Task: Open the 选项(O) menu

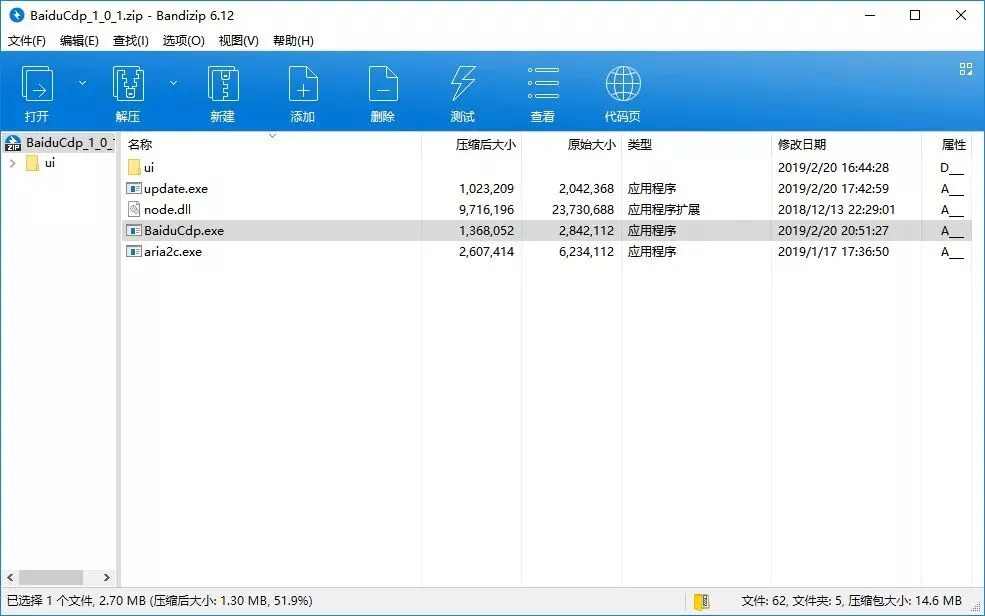Action: click(183, 41)
